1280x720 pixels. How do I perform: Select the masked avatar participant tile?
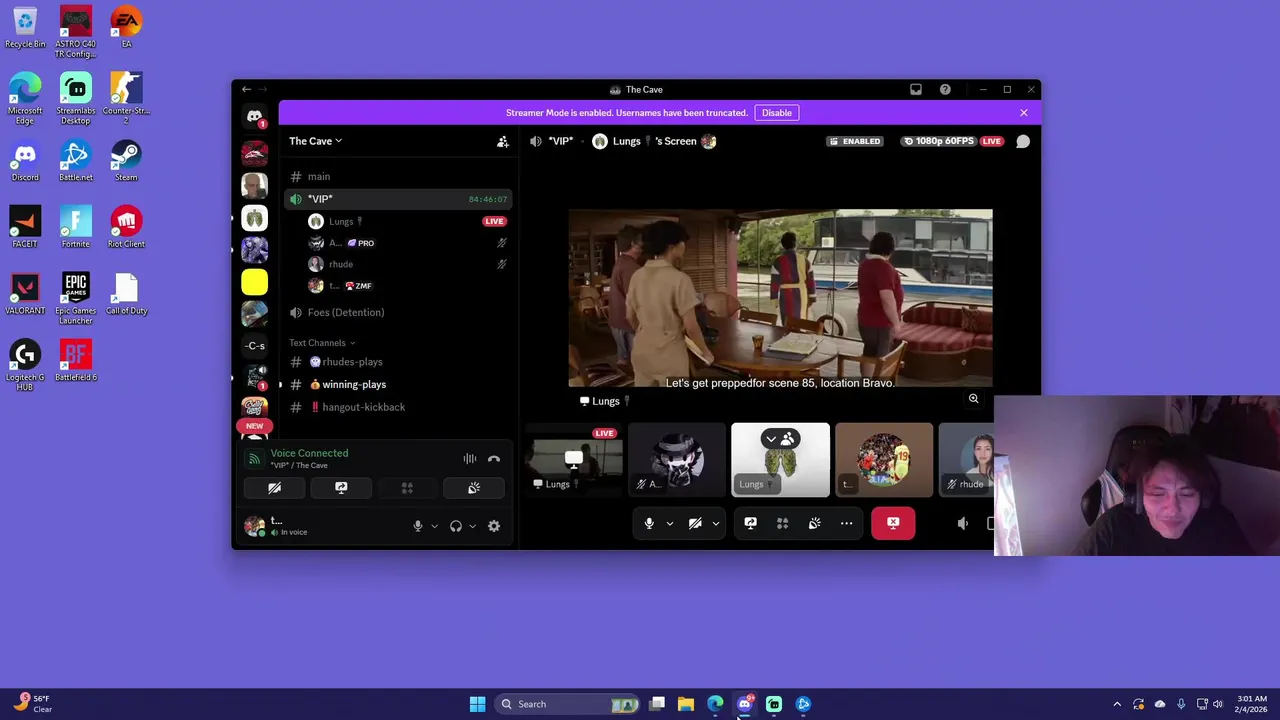click(x=677, y=460)
